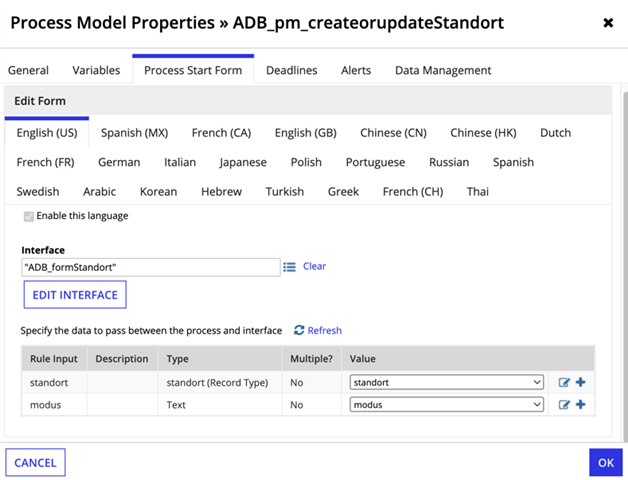Click the Clear link

click(314, 266)
